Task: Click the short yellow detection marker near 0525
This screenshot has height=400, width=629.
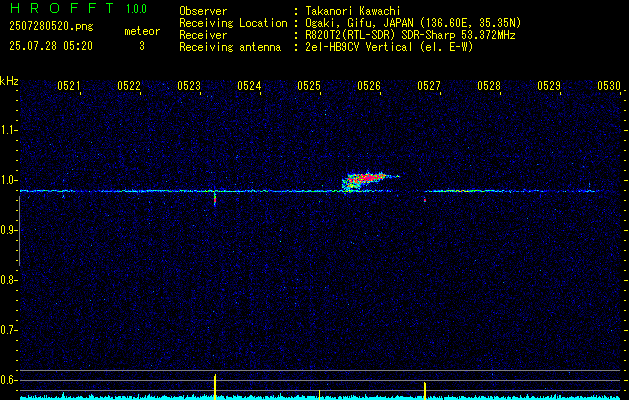Action: coord(320,395)
